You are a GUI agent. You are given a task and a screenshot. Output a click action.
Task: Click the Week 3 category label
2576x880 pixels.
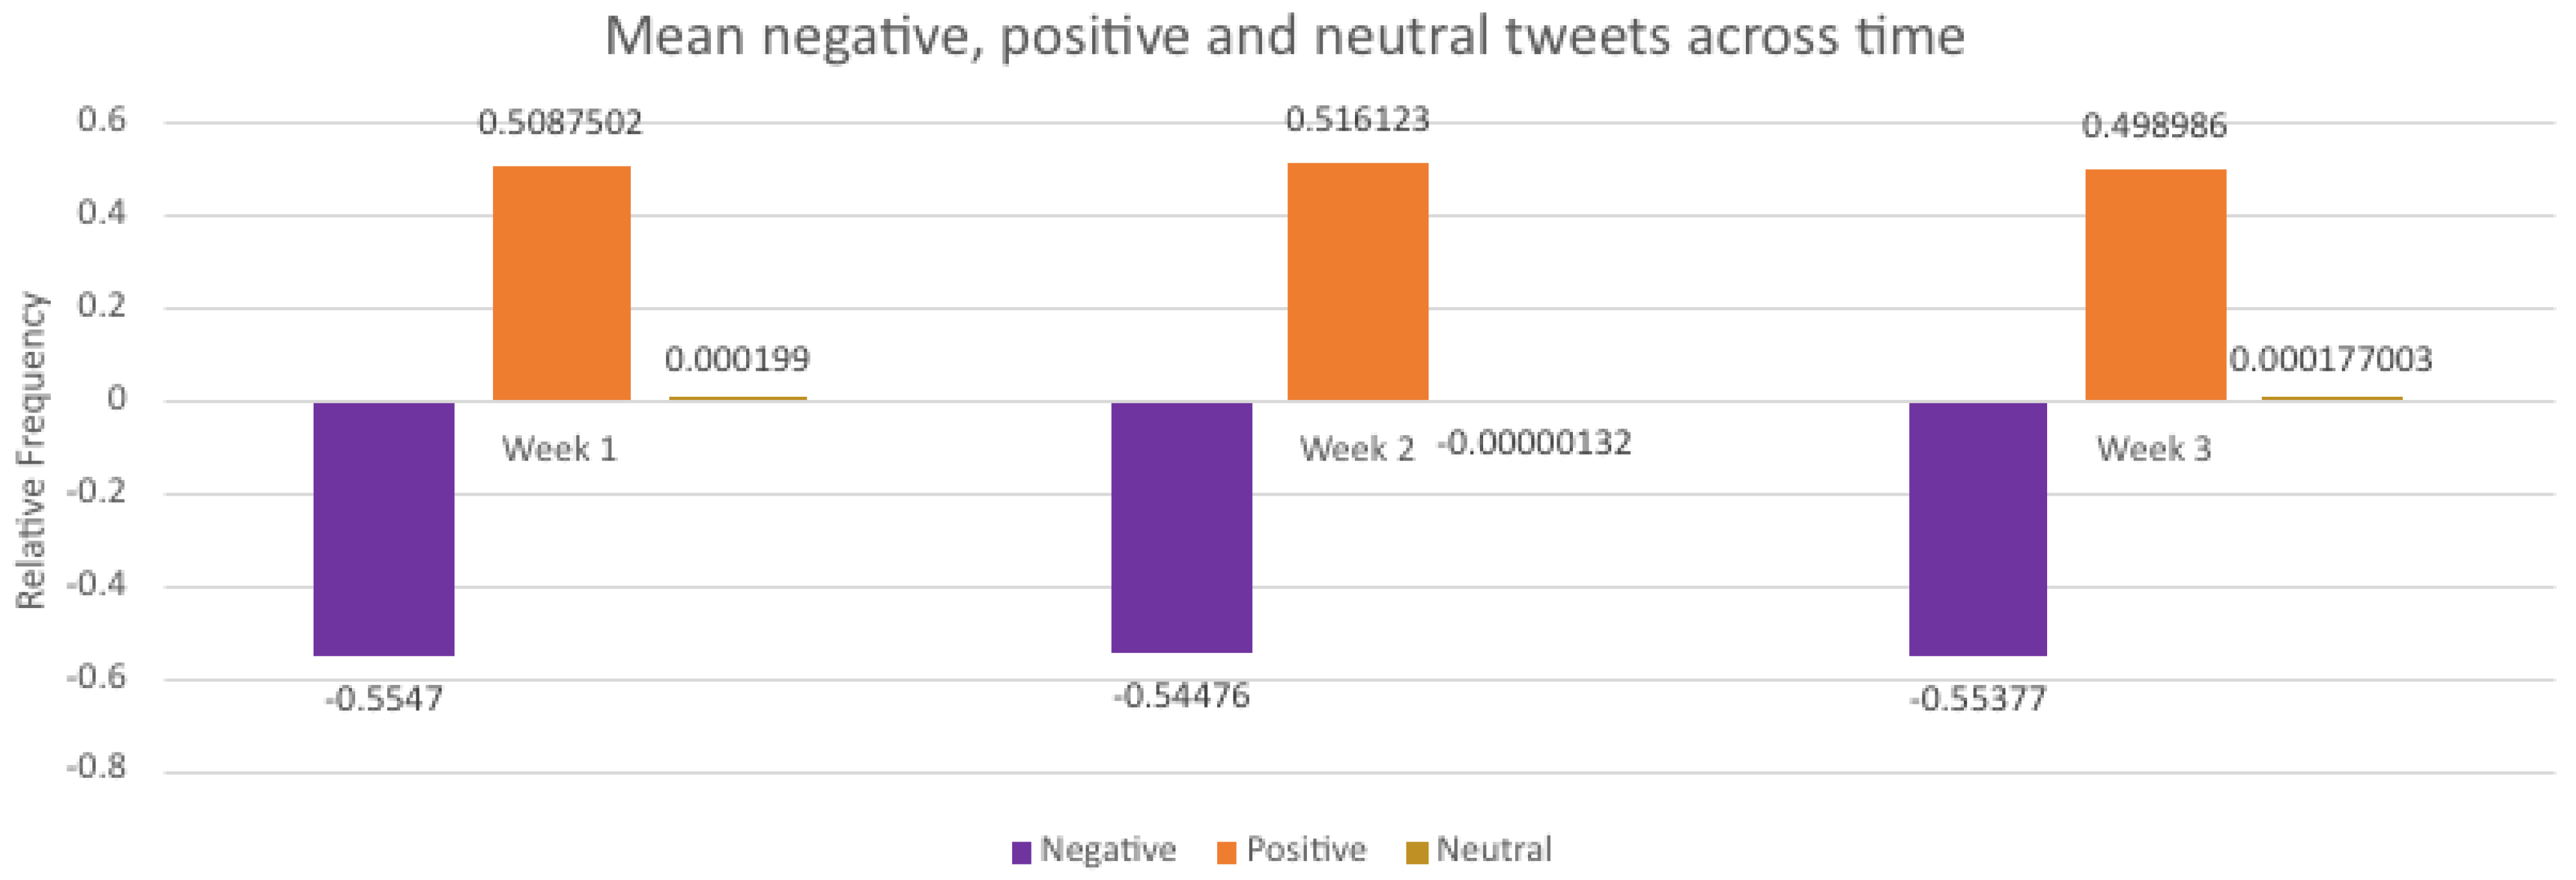[x=2154, y=449]
